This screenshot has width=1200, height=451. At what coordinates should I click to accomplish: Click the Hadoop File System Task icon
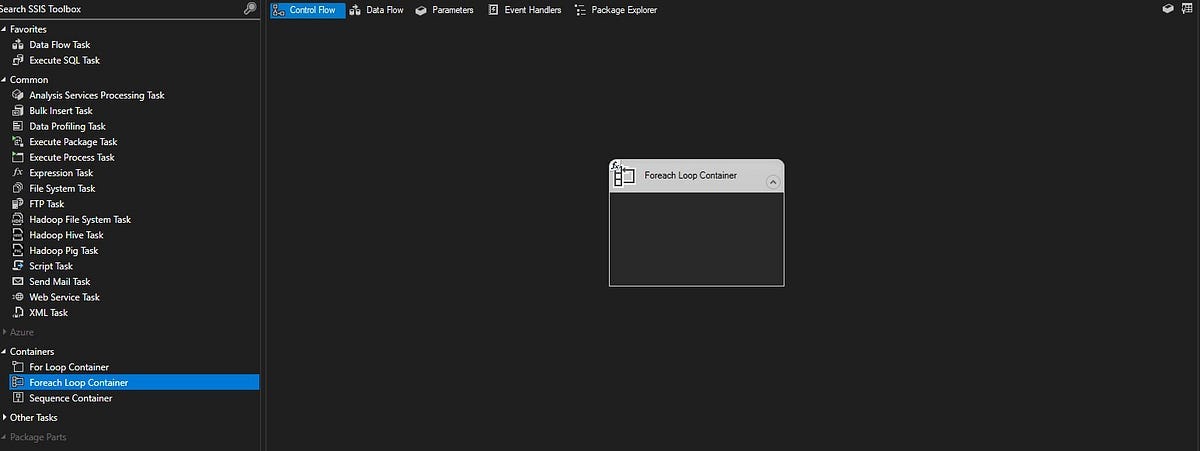coord(18,219)
